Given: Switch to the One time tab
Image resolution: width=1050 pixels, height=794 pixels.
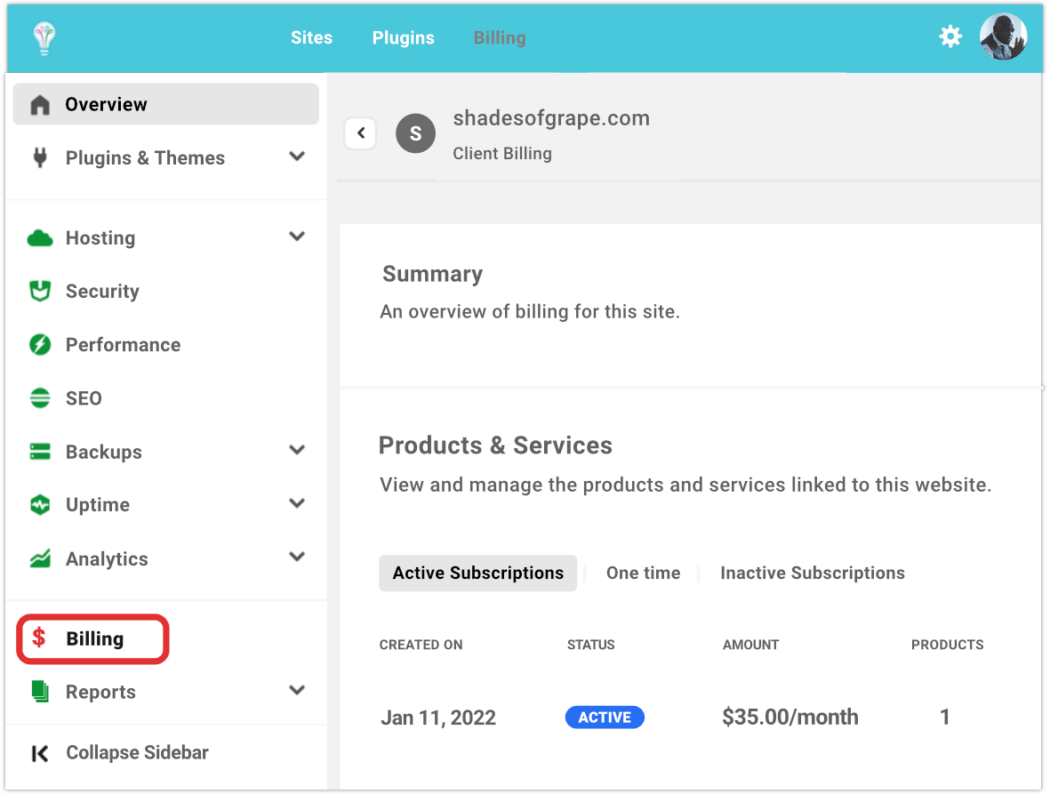Looking at the screenshot, I should pos(643,573).
